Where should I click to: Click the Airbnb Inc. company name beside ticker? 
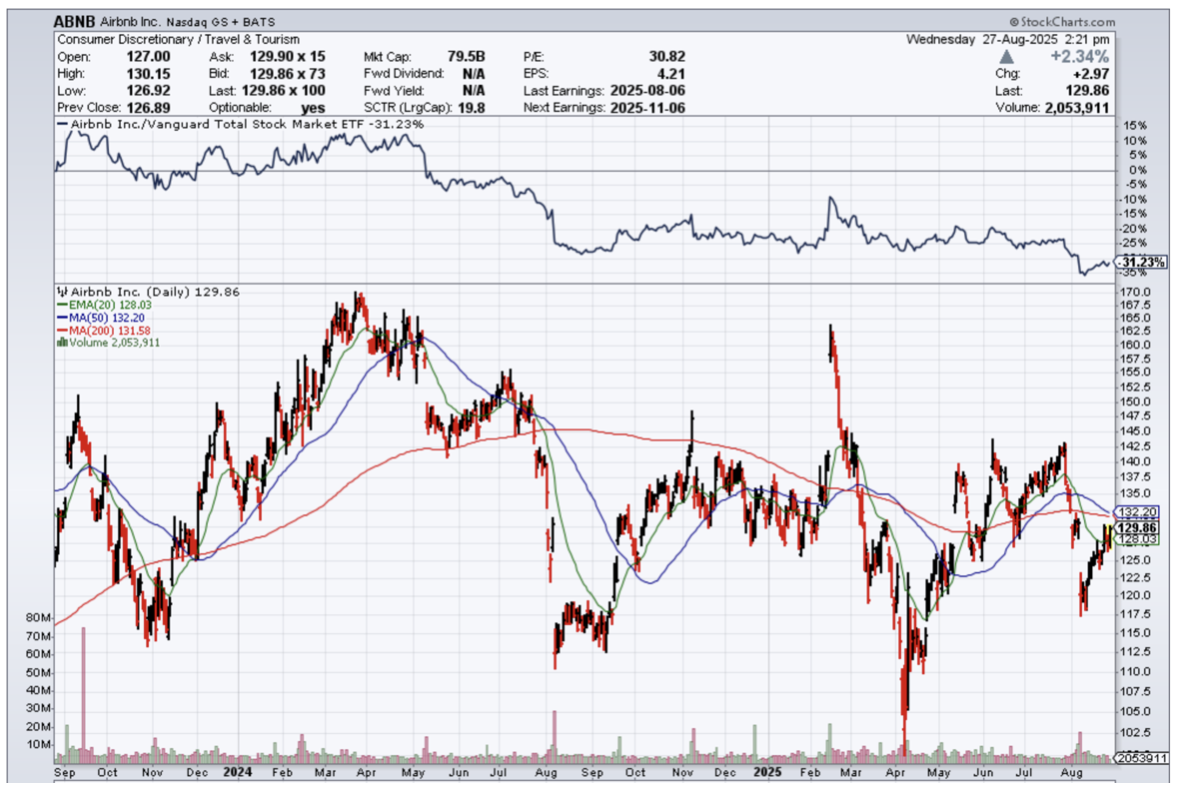[x=131, y=22]
